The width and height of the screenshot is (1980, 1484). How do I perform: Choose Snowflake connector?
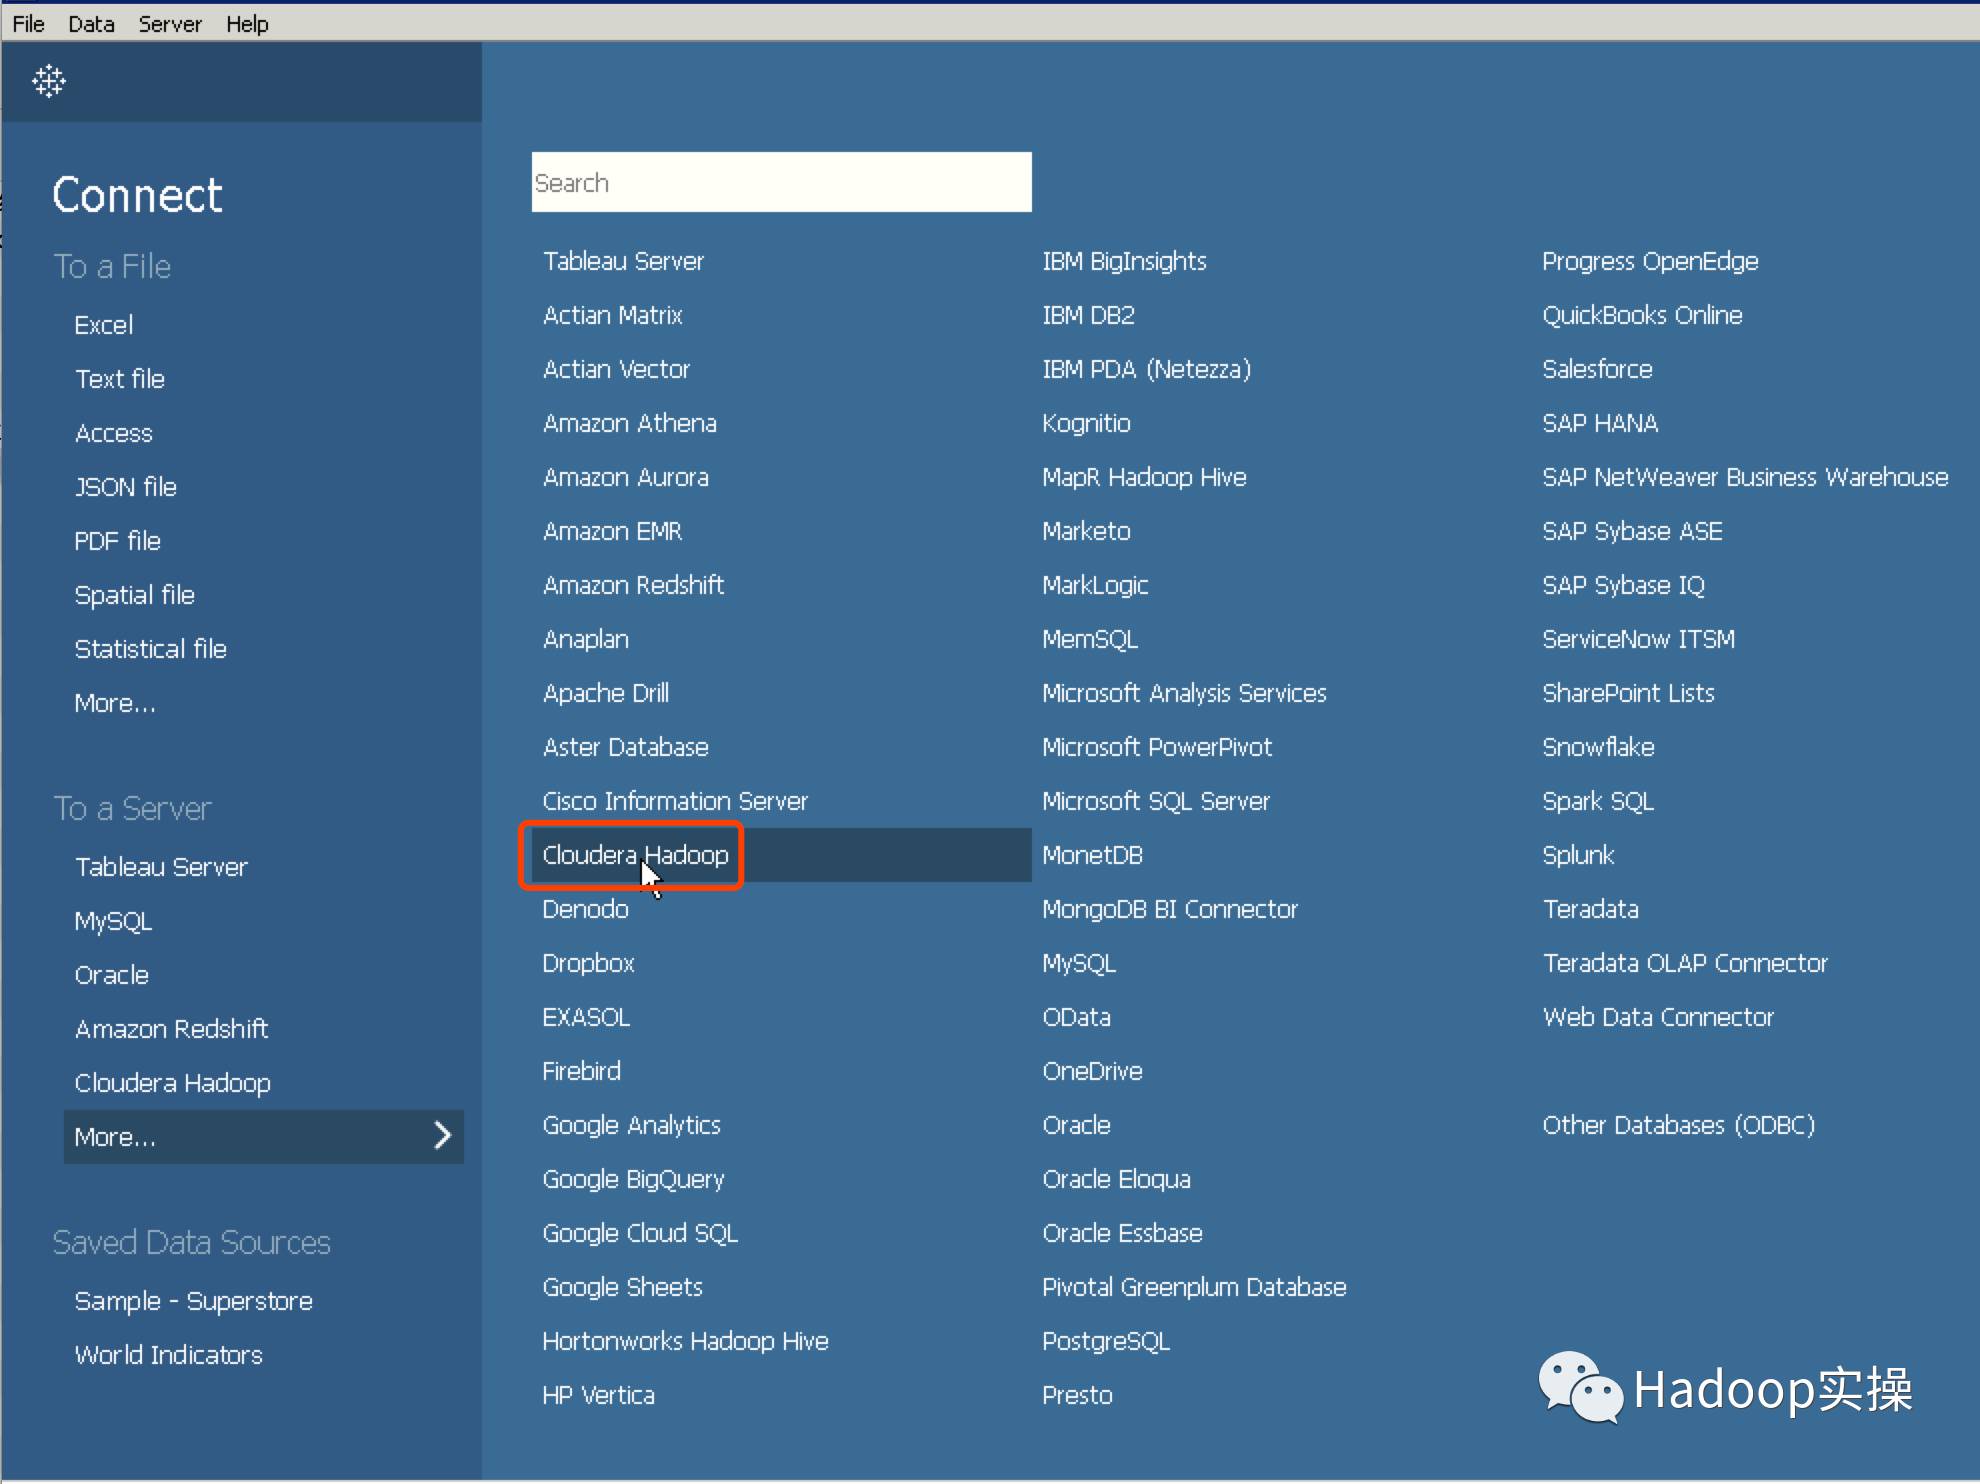[1598, 747]
